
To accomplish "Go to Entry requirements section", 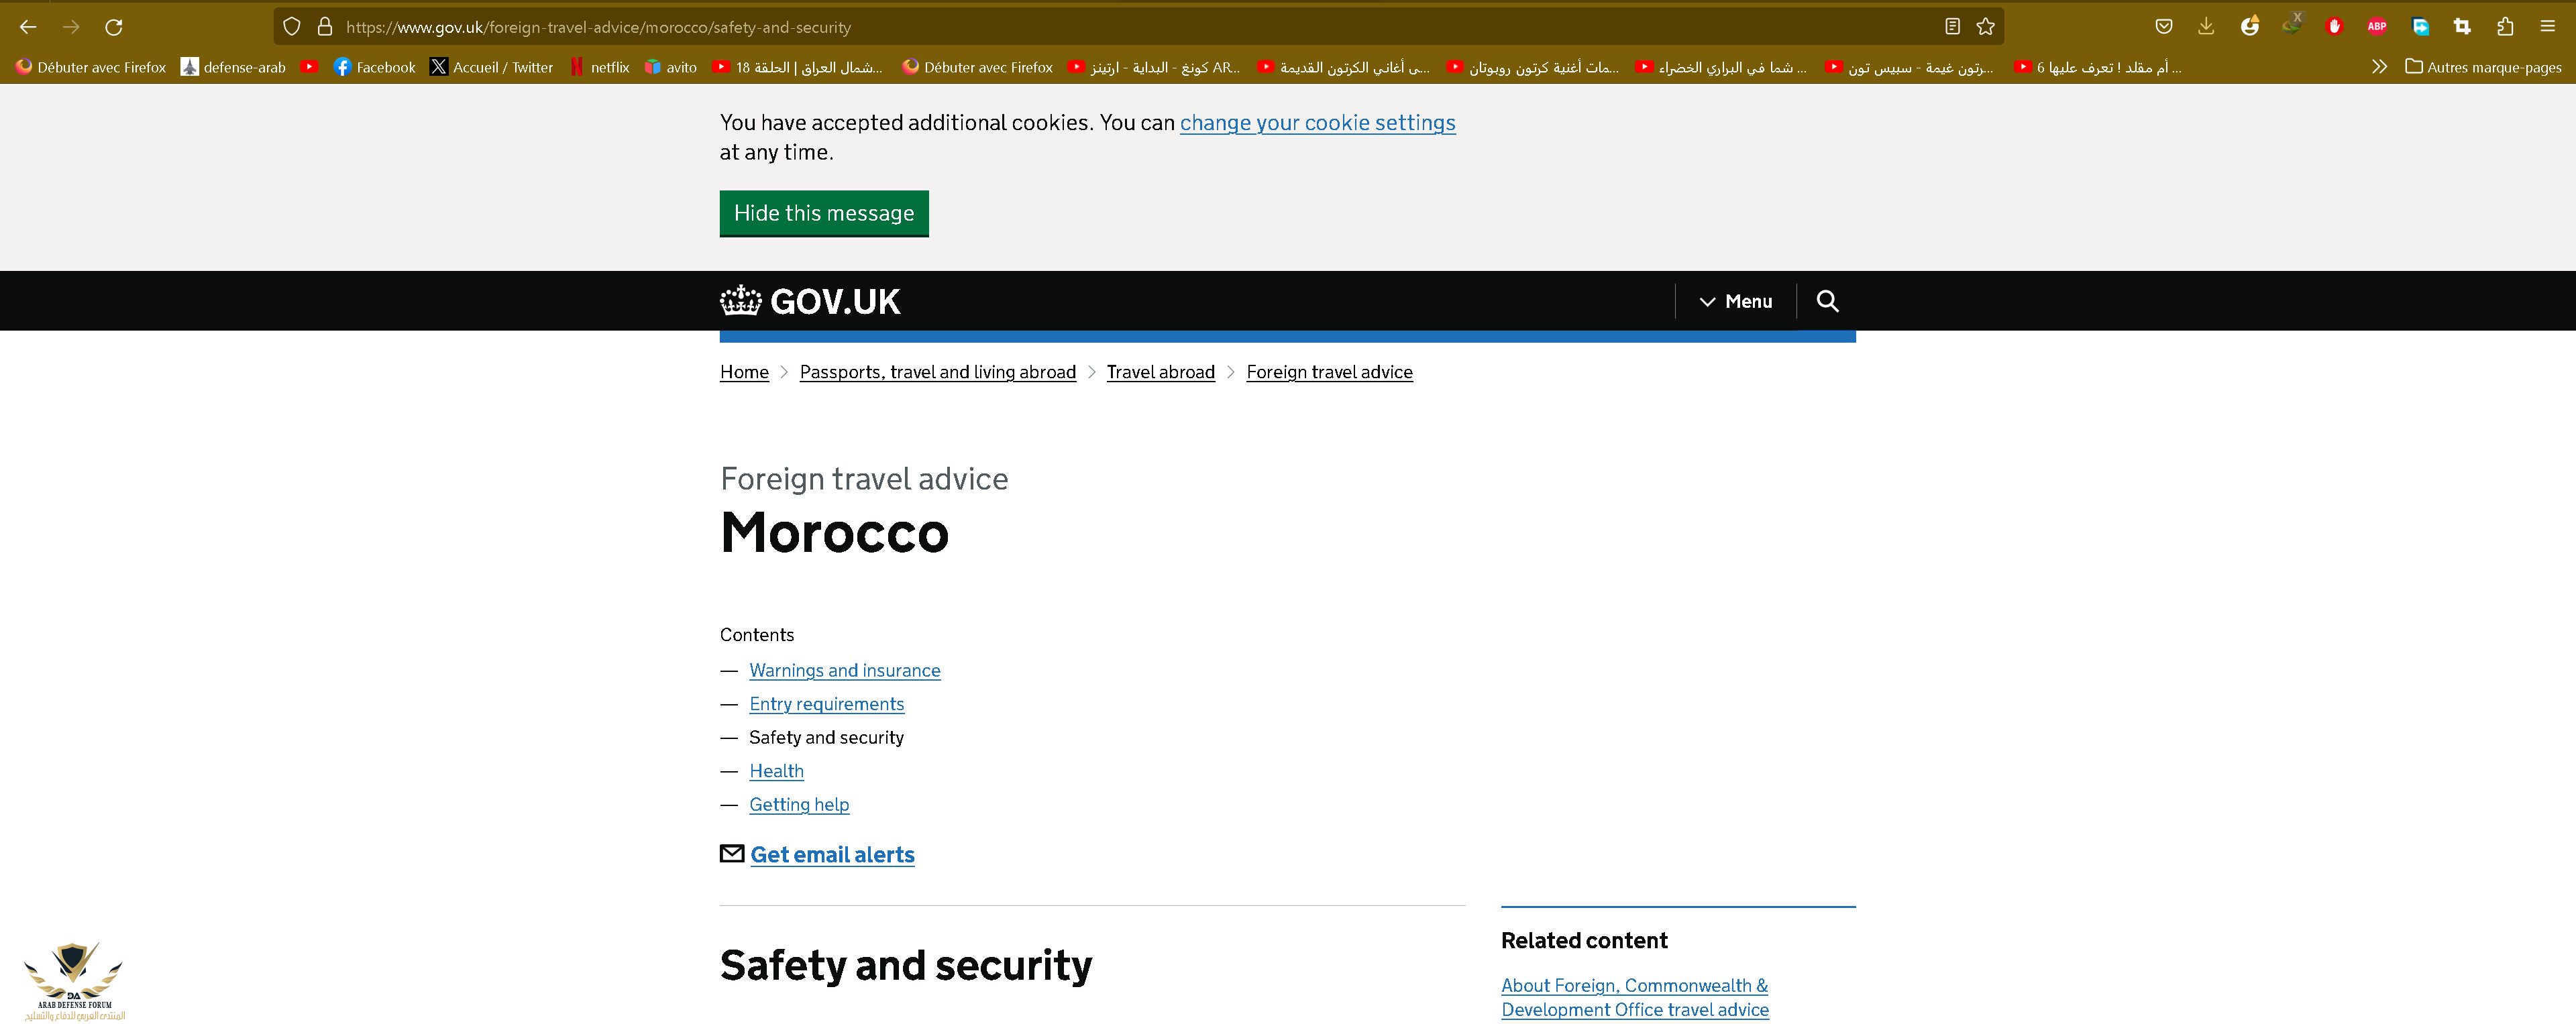I will (826, 704).
